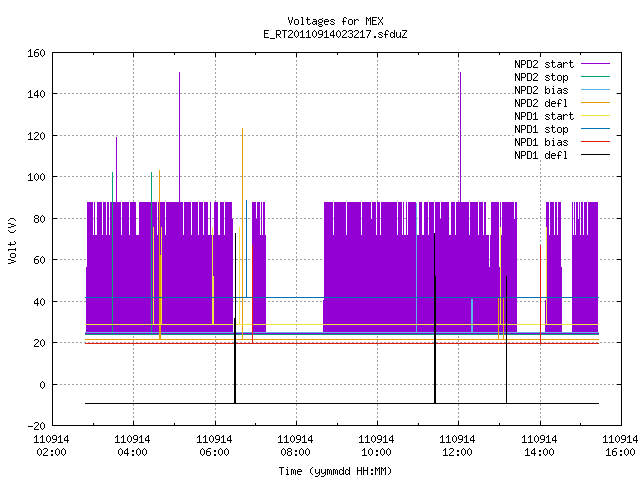Screen dimensions: 640x480
Task: Click the NPD2 bias cyan legend line
Action: (595, 90)
